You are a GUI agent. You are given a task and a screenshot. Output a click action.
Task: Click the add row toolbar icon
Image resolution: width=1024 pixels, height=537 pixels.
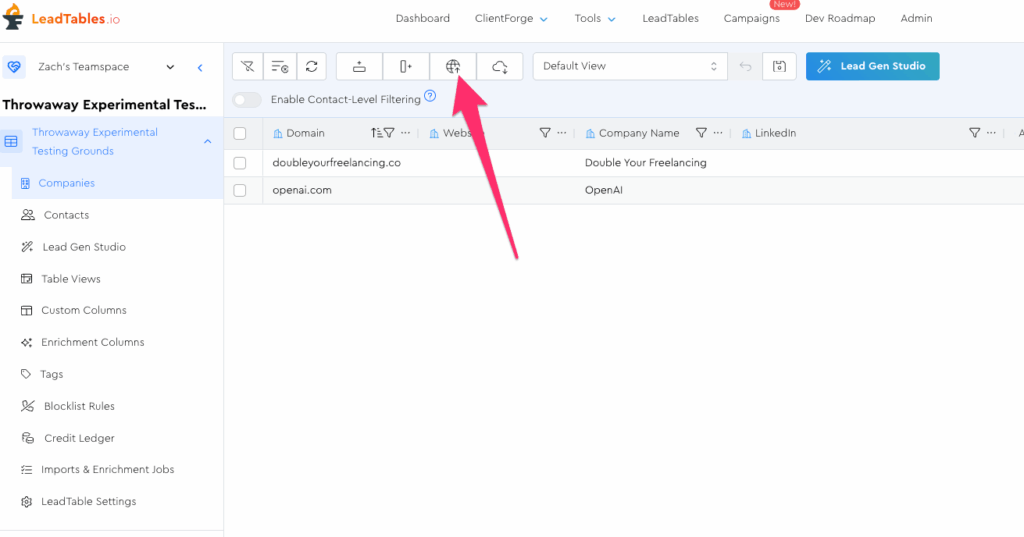359,67
